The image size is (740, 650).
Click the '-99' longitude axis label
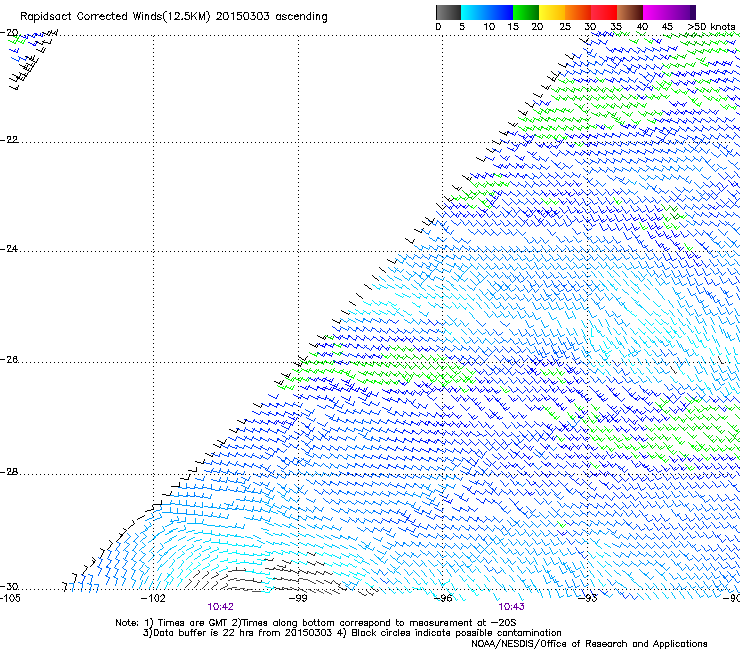(298, 598)
